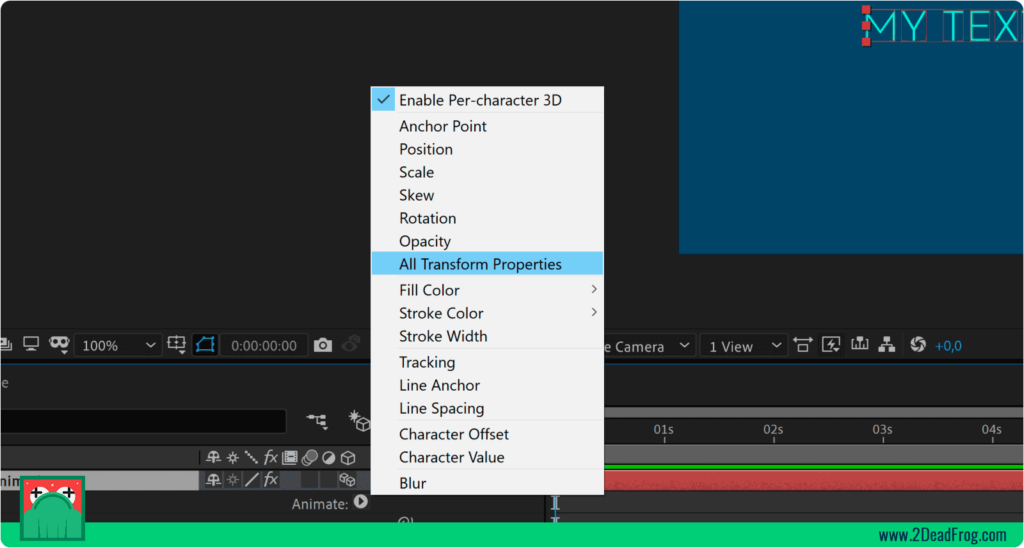
Task: Click the Frame Blending header icon
Action: coord(290,457)
